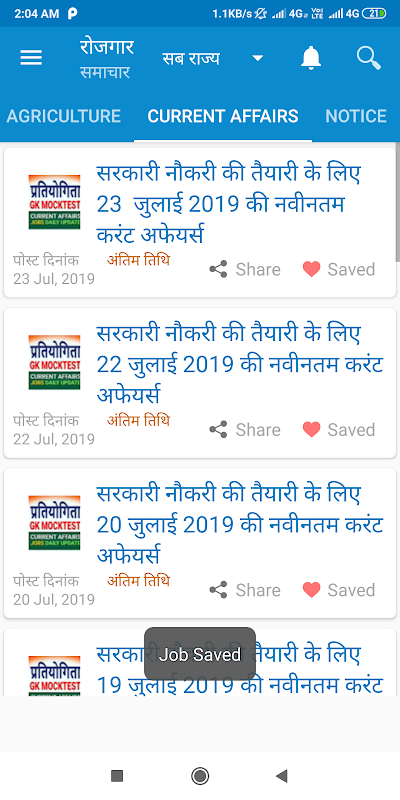Switch to the AGRICULTURE tab
Viewport: 400px width, 800px height.
64,116
